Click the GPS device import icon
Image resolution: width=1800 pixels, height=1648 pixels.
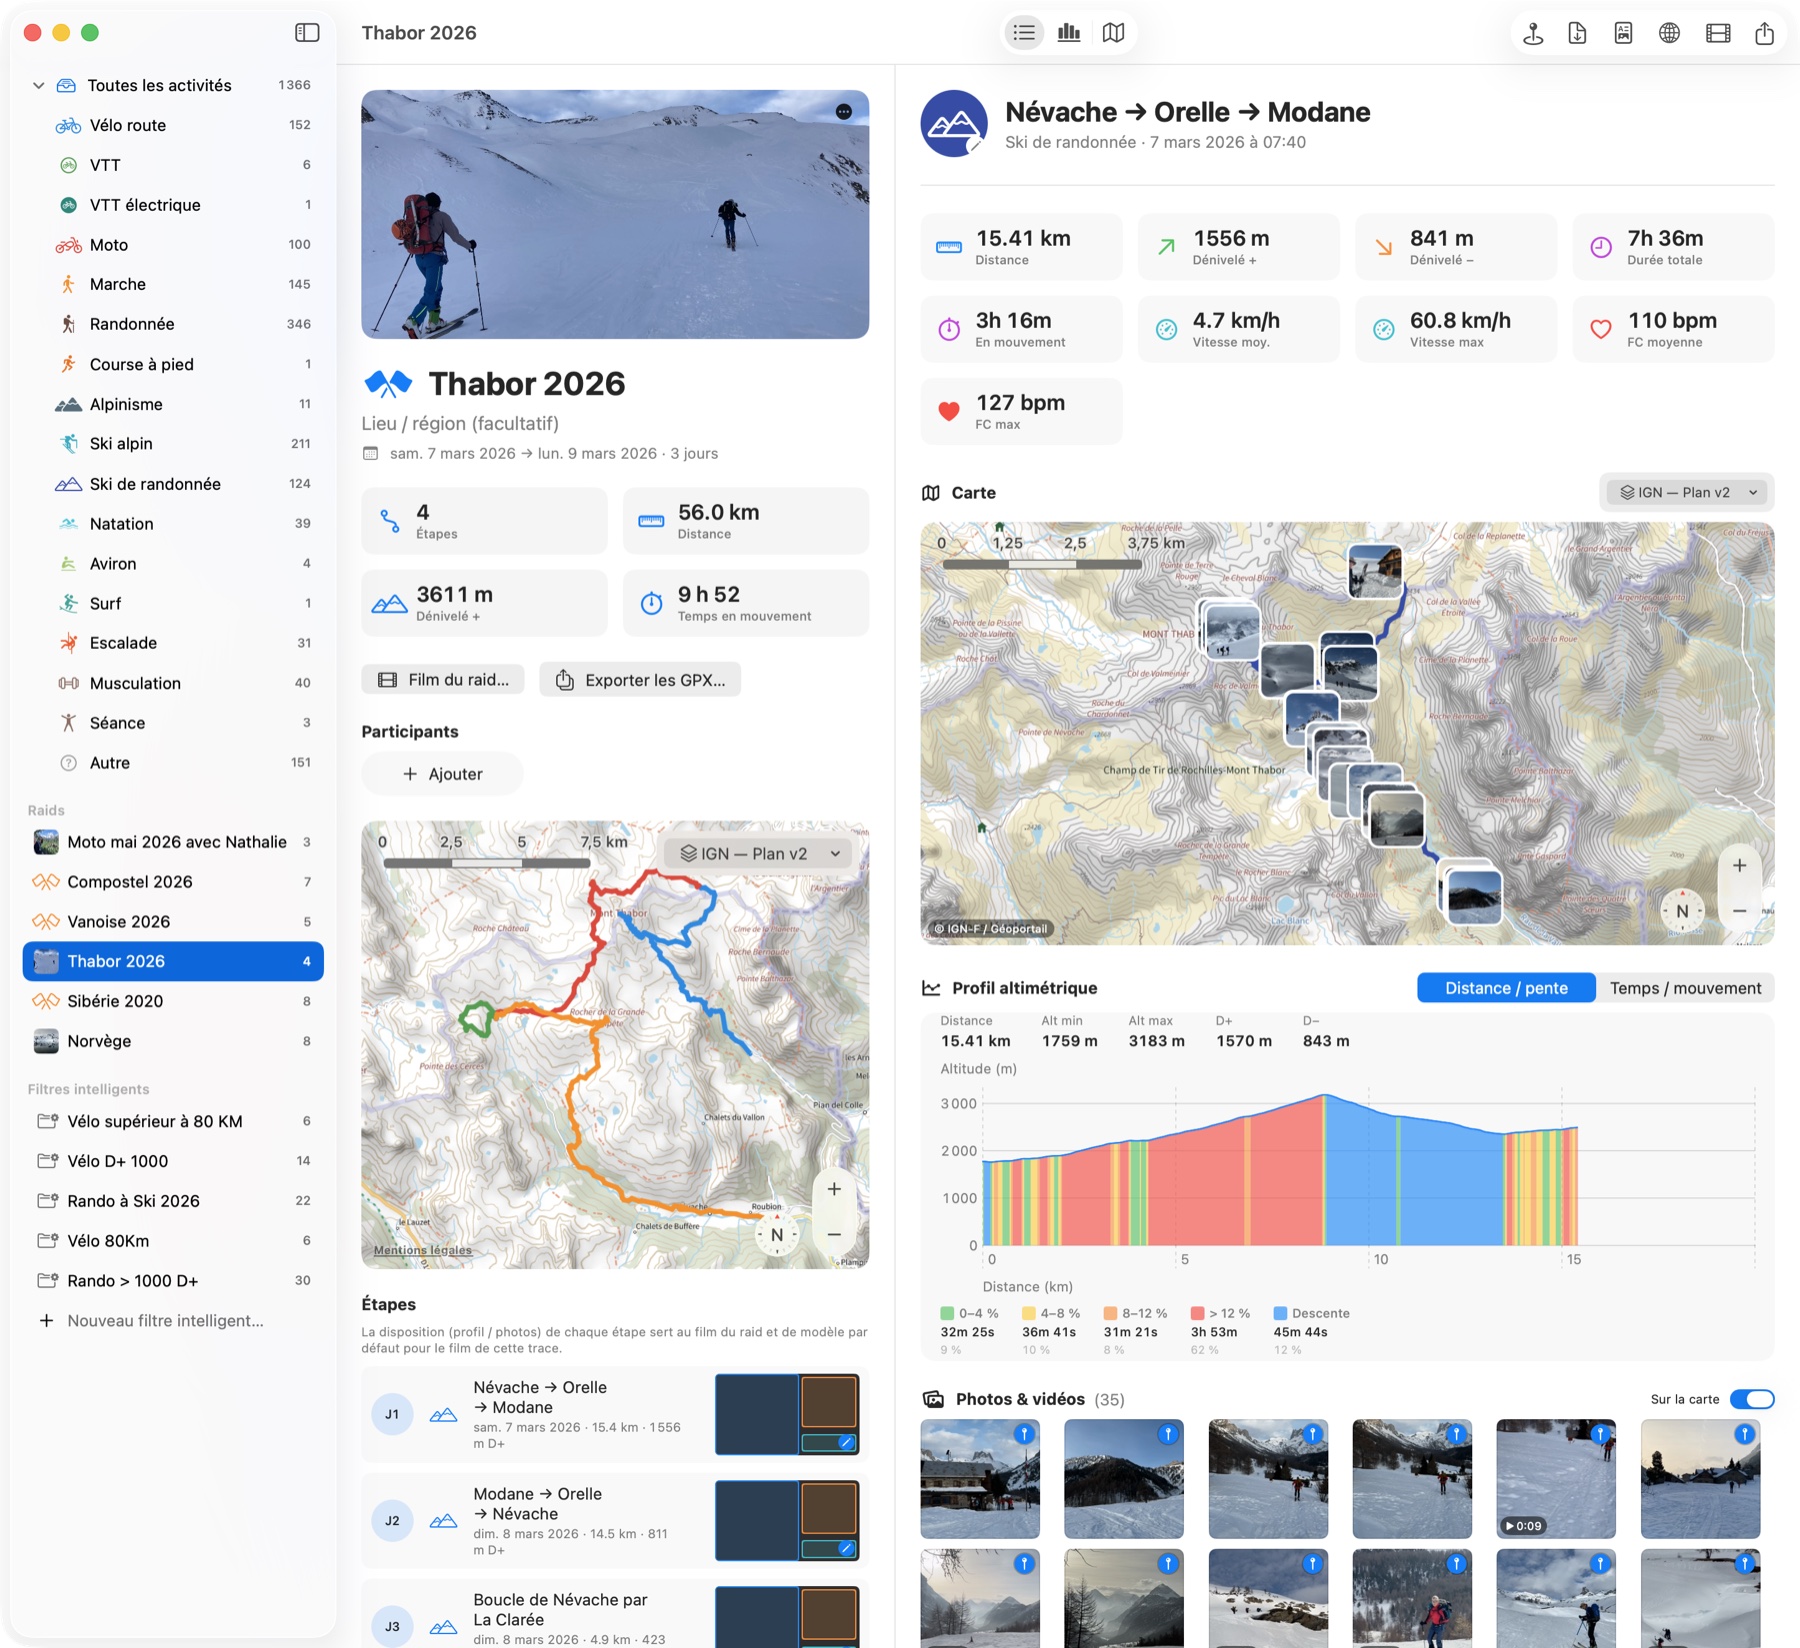(x=1533, y=33)
